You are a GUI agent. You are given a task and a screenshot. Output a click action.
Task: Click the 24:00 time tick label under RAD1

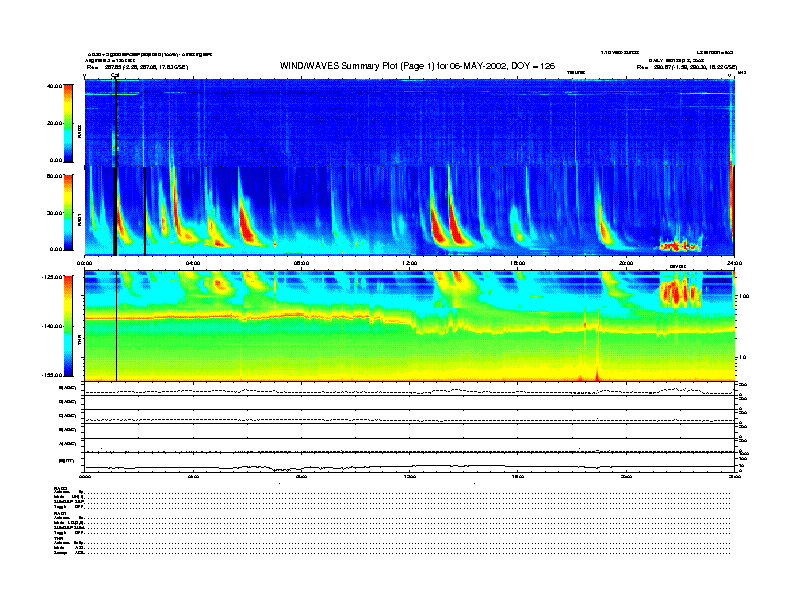click(x=733, y=263)
